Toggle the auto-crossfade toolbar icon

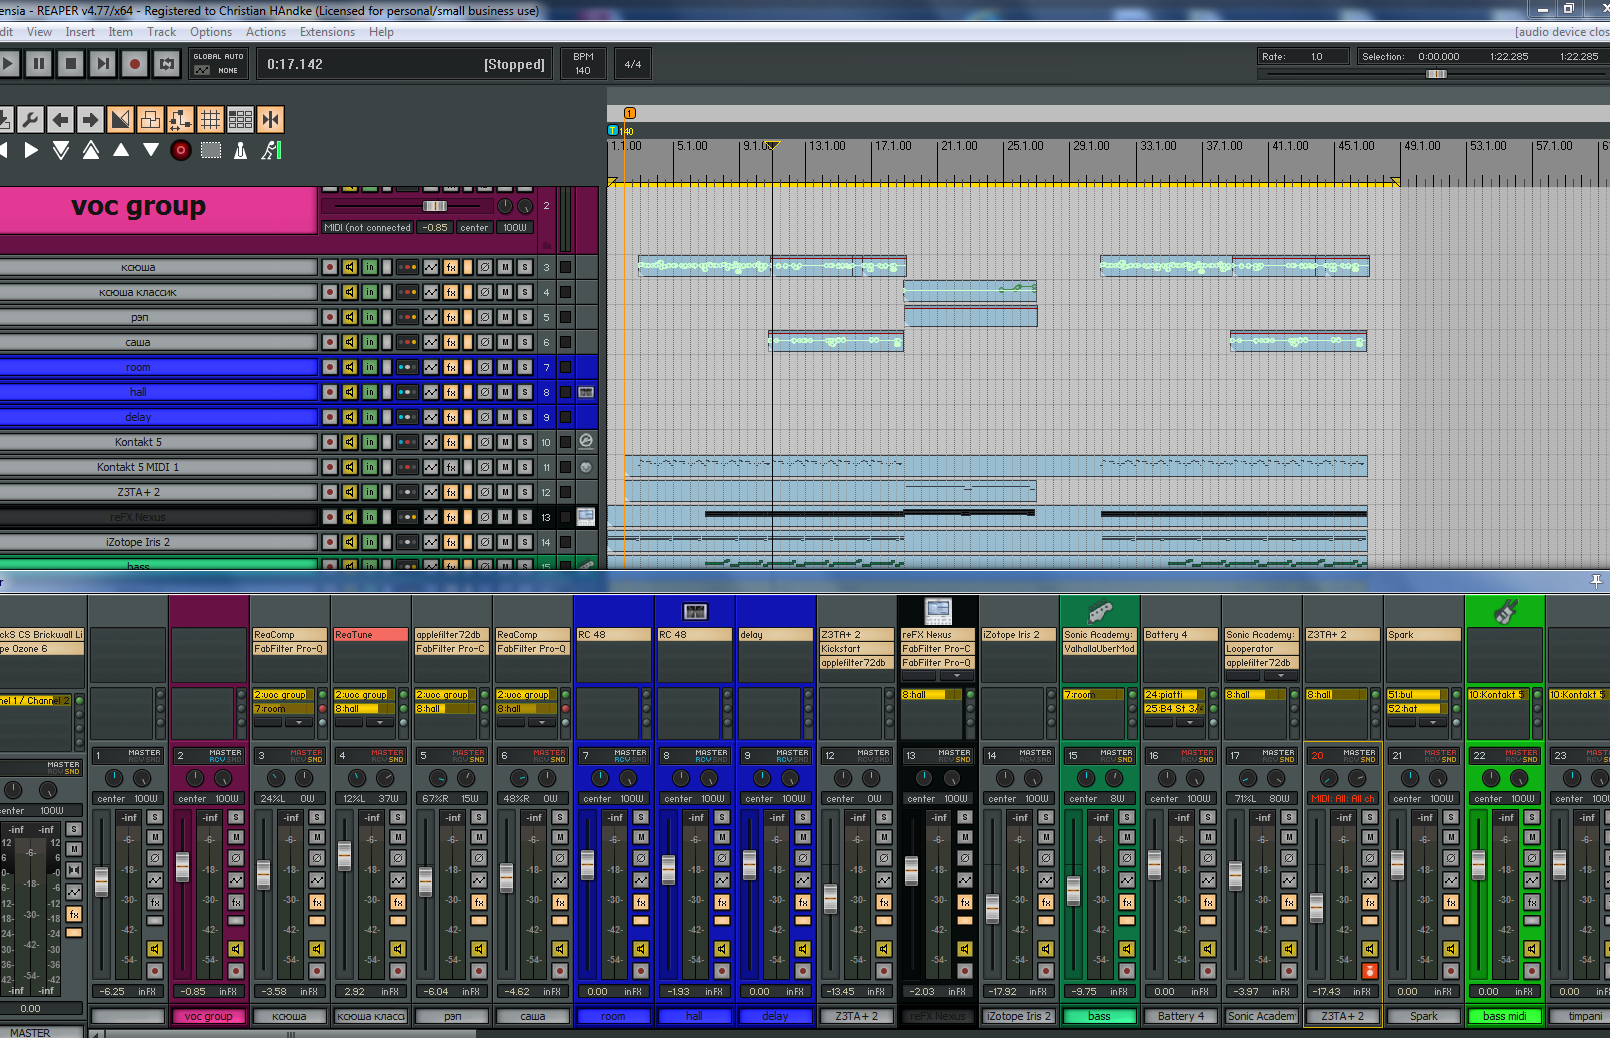point(120,120)
